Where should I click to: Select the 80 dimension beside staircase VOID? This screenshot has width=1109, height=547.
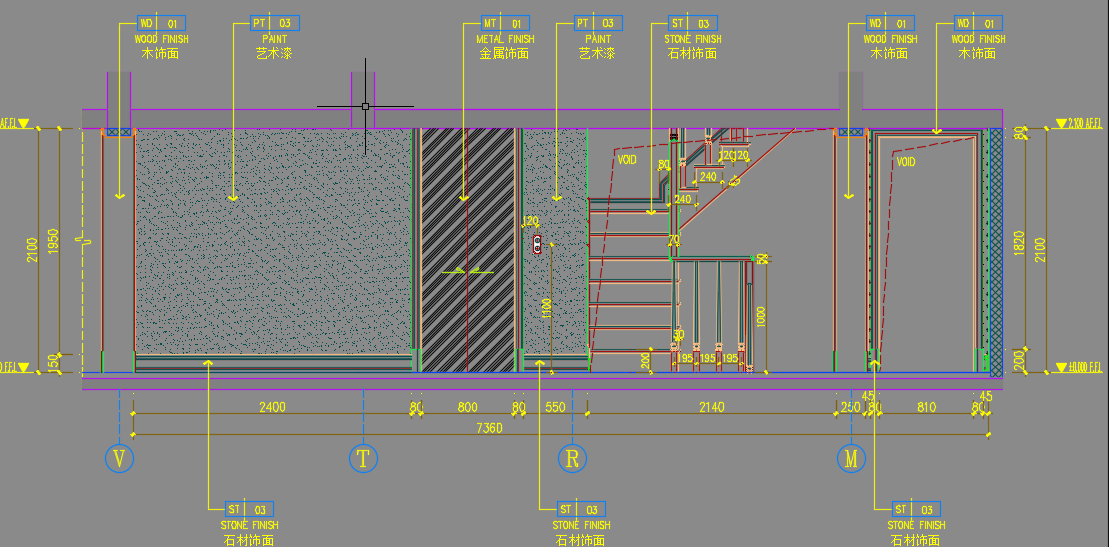[663, 165]
